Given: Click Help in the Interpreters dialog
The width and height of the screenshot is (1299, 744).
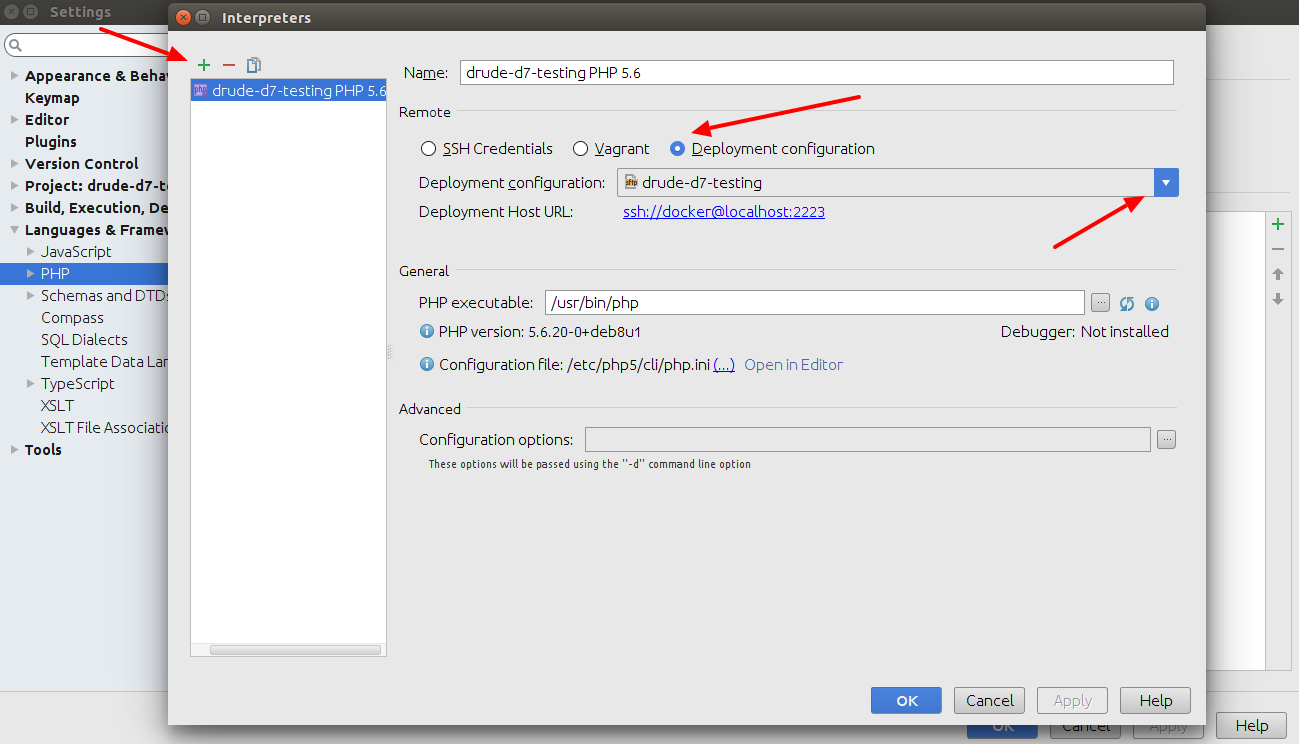Looking at the screenshot, I should (1156, 700).
